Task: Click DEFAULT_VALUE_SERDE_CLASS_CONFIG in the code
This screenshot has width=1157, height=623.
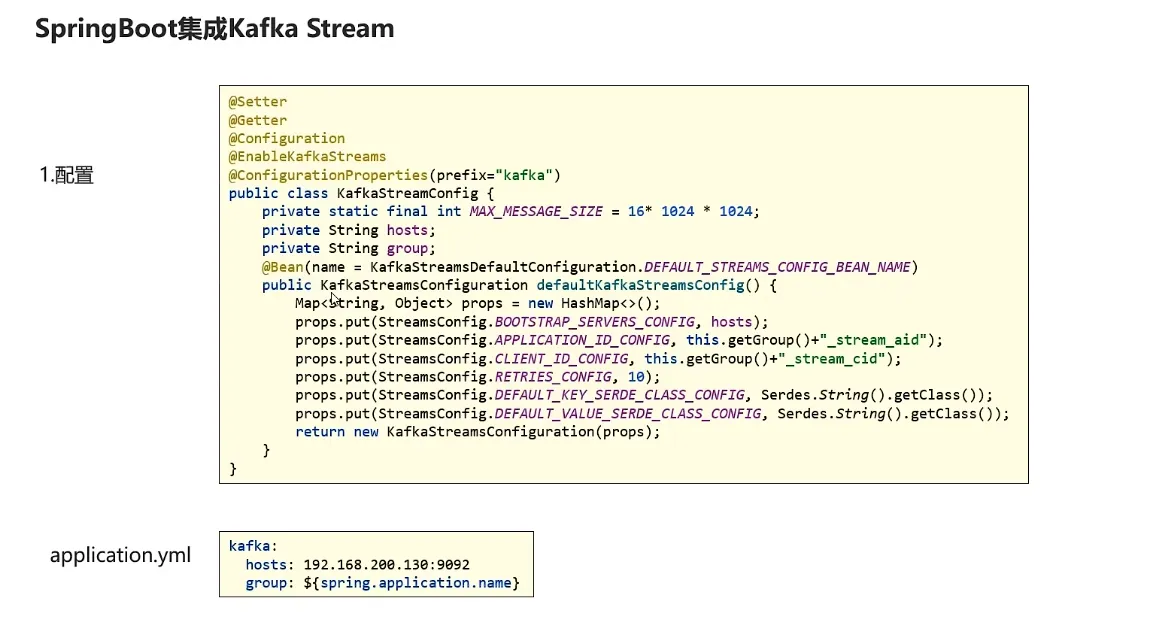Action: click(627, 413)
